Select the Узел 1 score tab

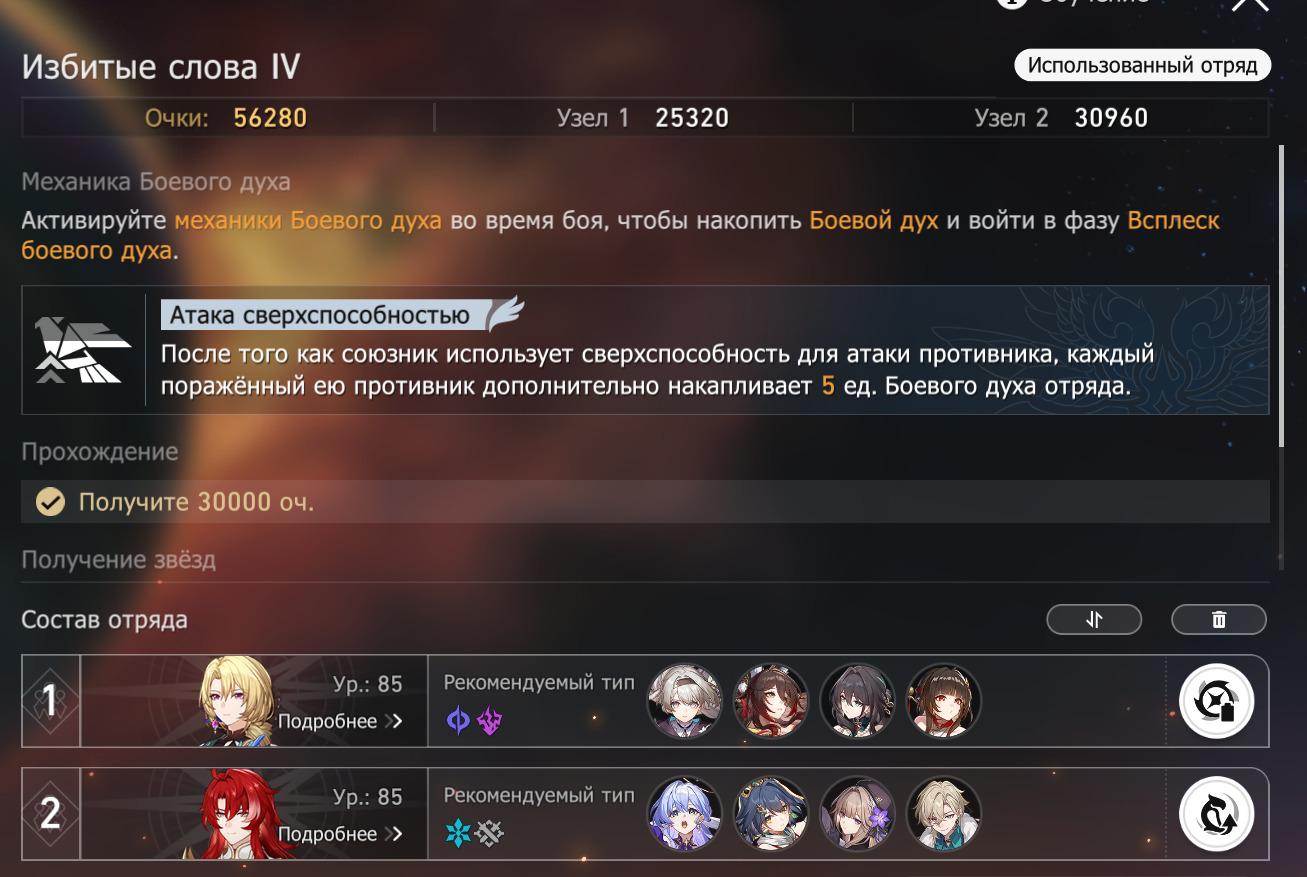coord(643,118)
